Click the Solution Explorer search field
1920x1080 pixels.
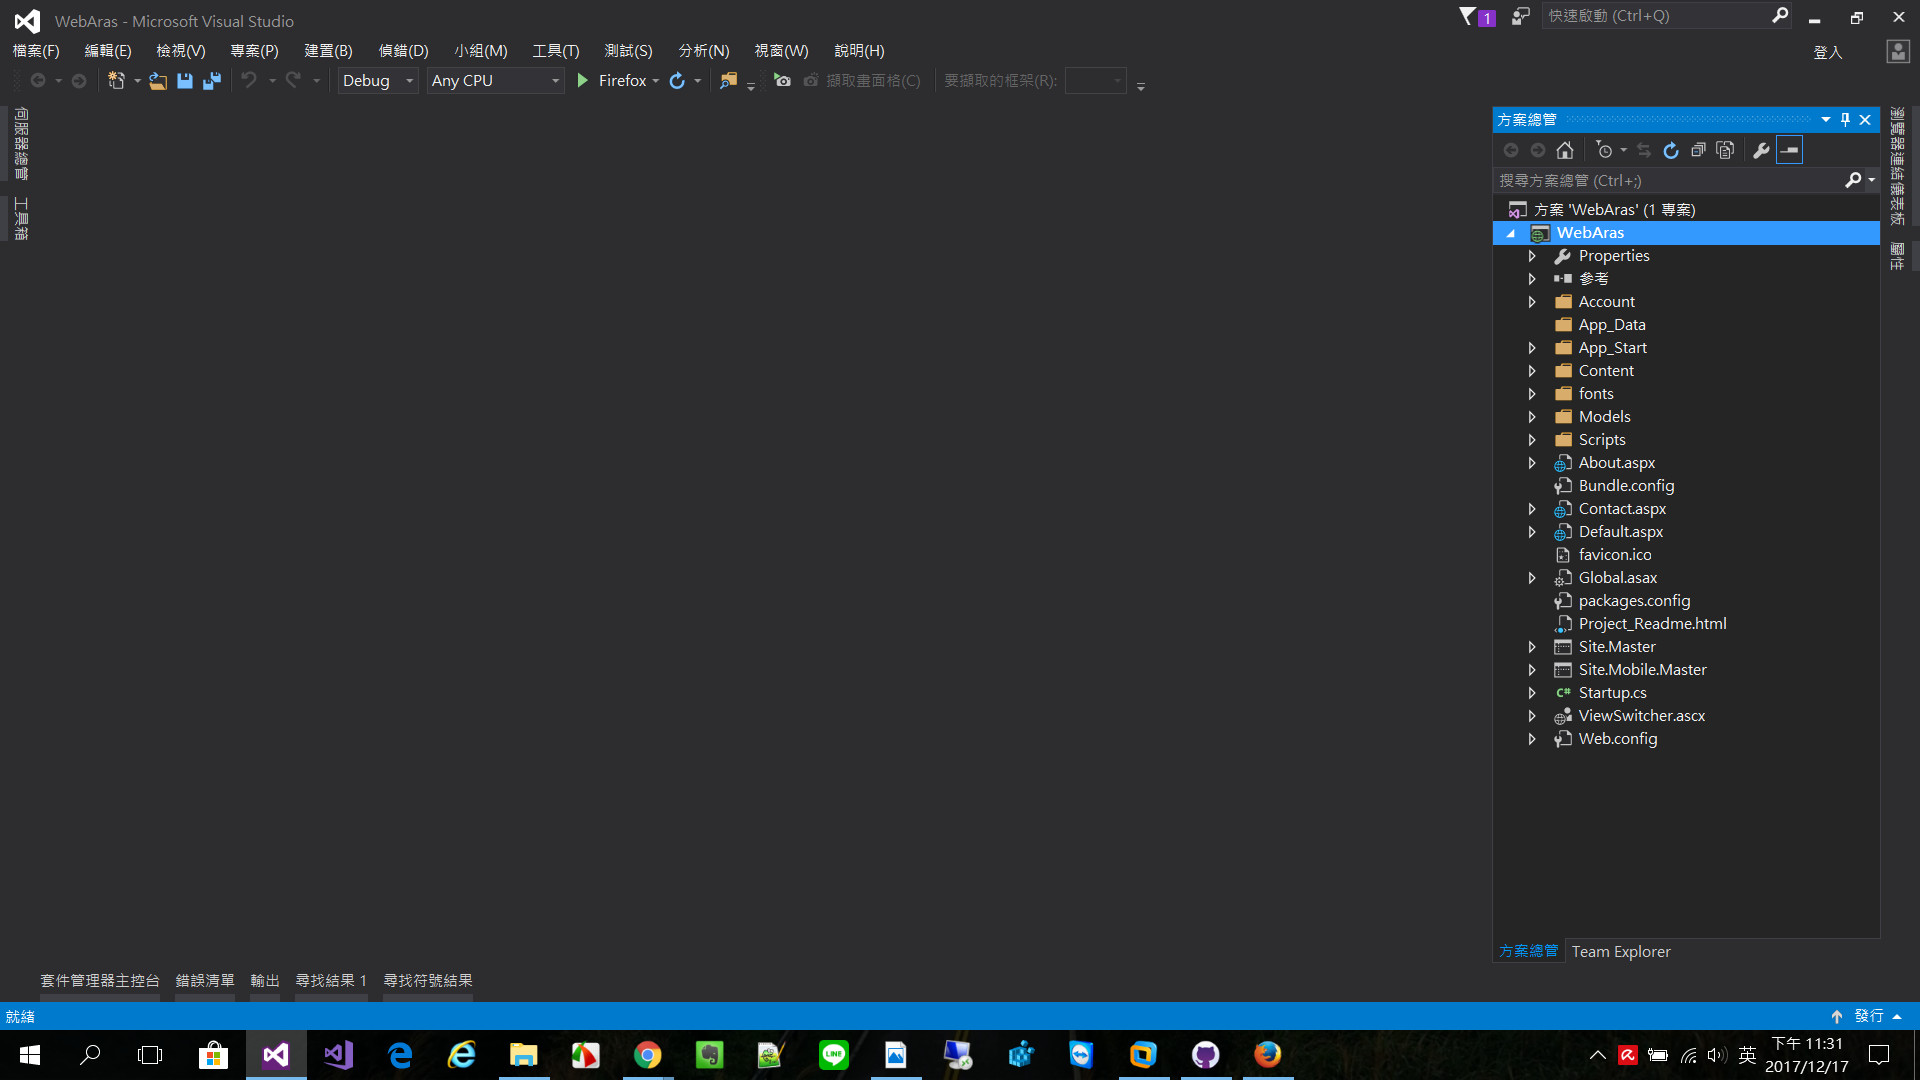[x=1668, y=181]
